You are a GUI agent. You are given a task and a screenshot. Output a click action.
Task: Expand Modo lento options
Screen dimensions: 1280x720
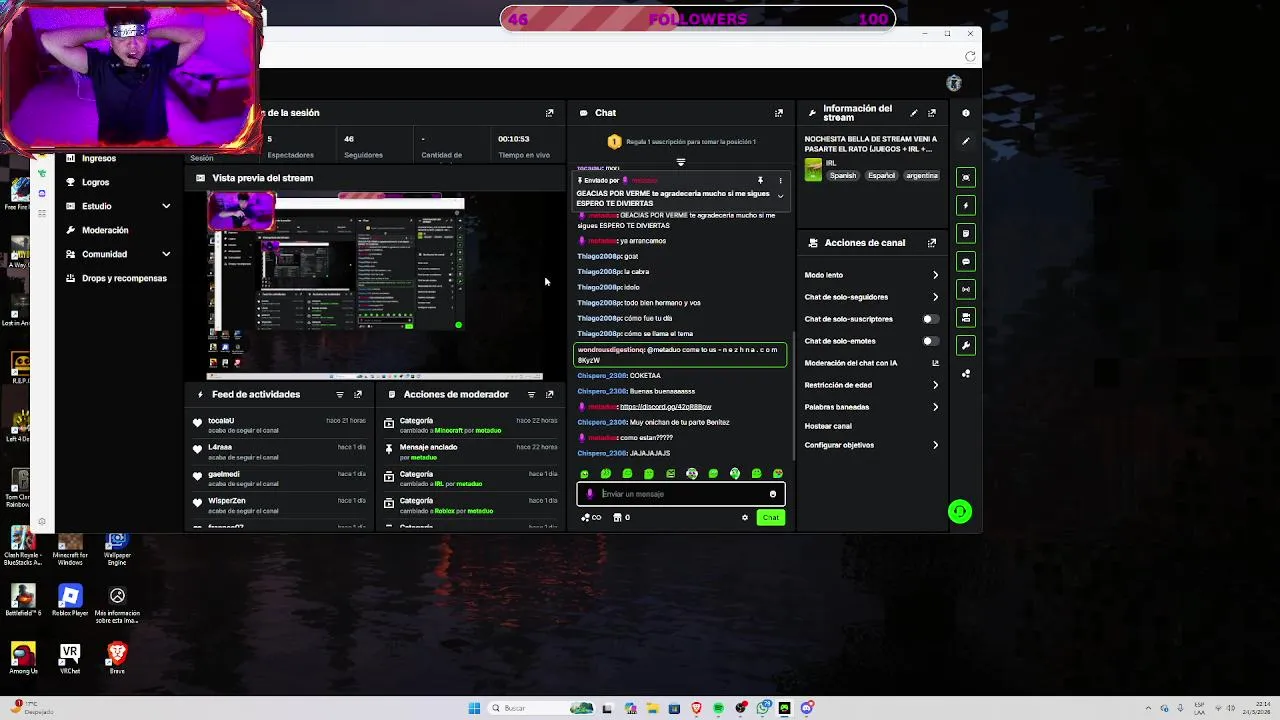(x=935, y=275)
